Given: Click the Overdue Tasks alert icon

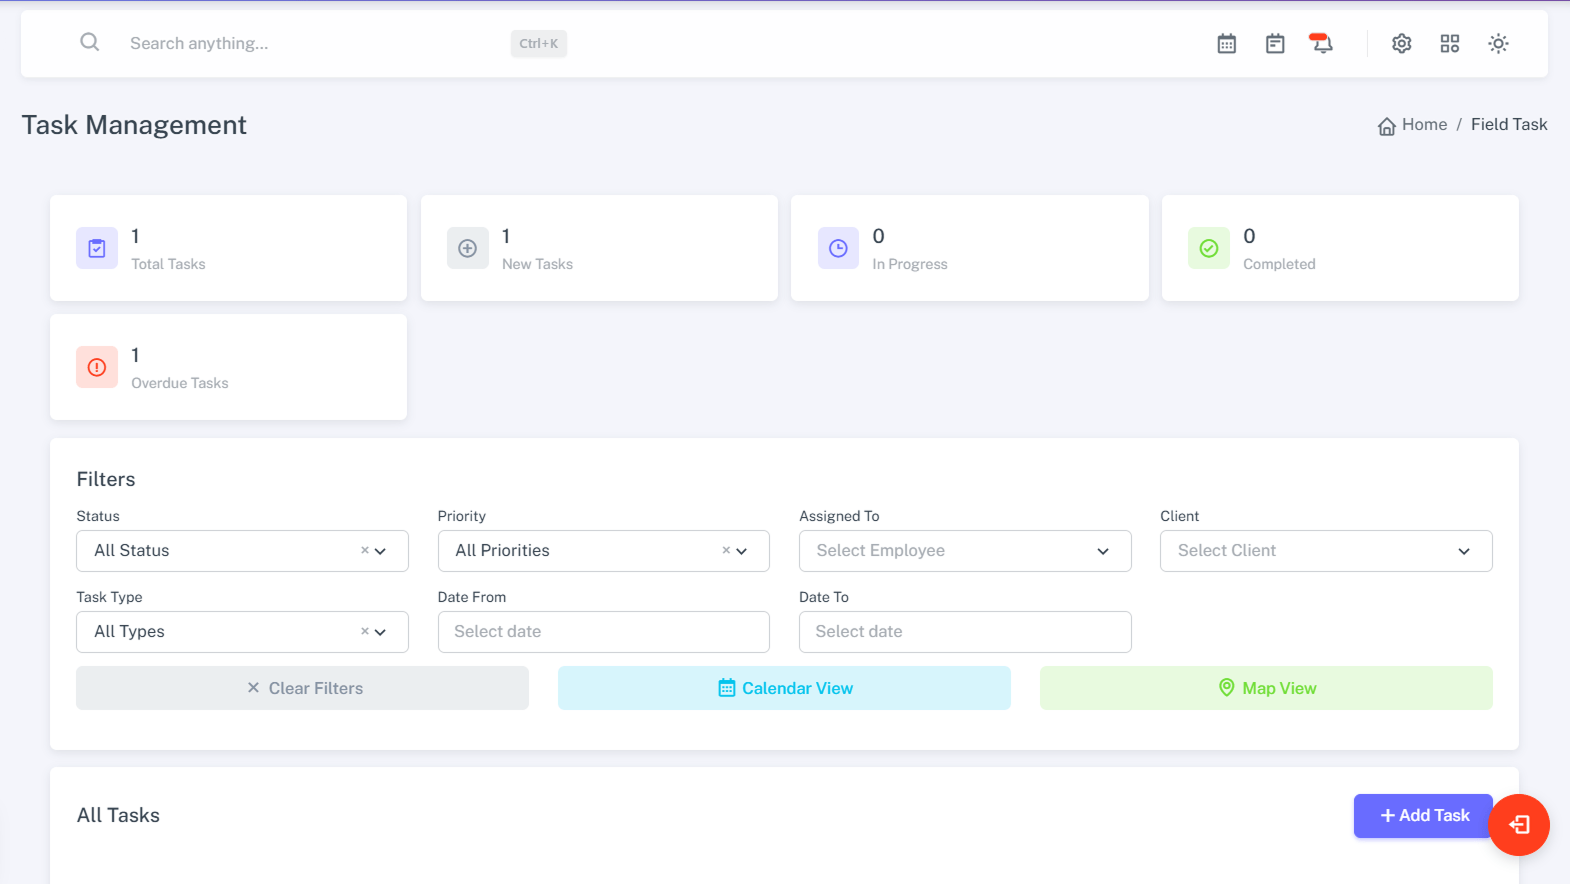Looking at the screenshot, I should 97,367.
